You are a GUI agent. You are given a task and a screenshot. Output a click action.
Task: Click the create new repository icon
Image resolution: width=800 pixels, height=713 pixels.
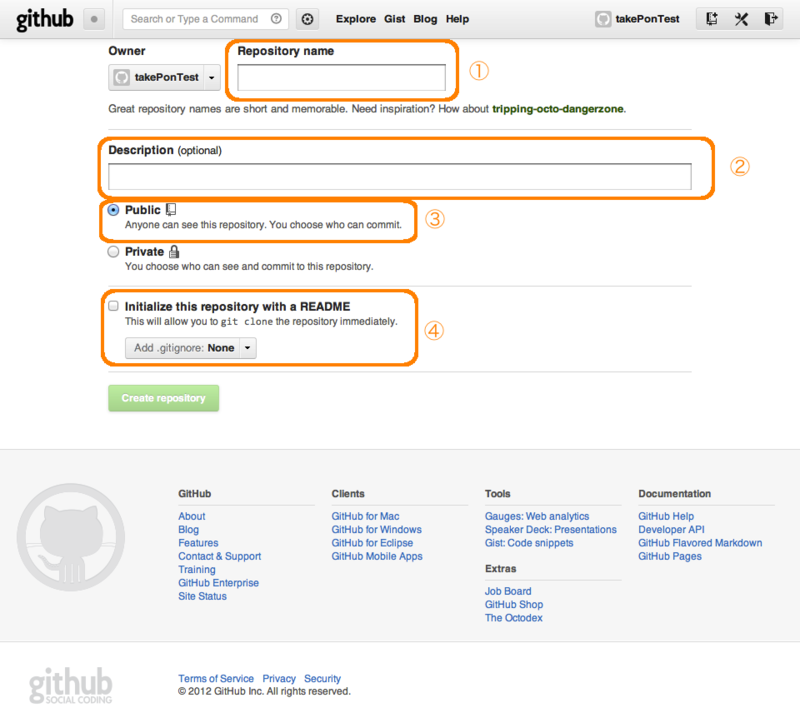[711, 19]
